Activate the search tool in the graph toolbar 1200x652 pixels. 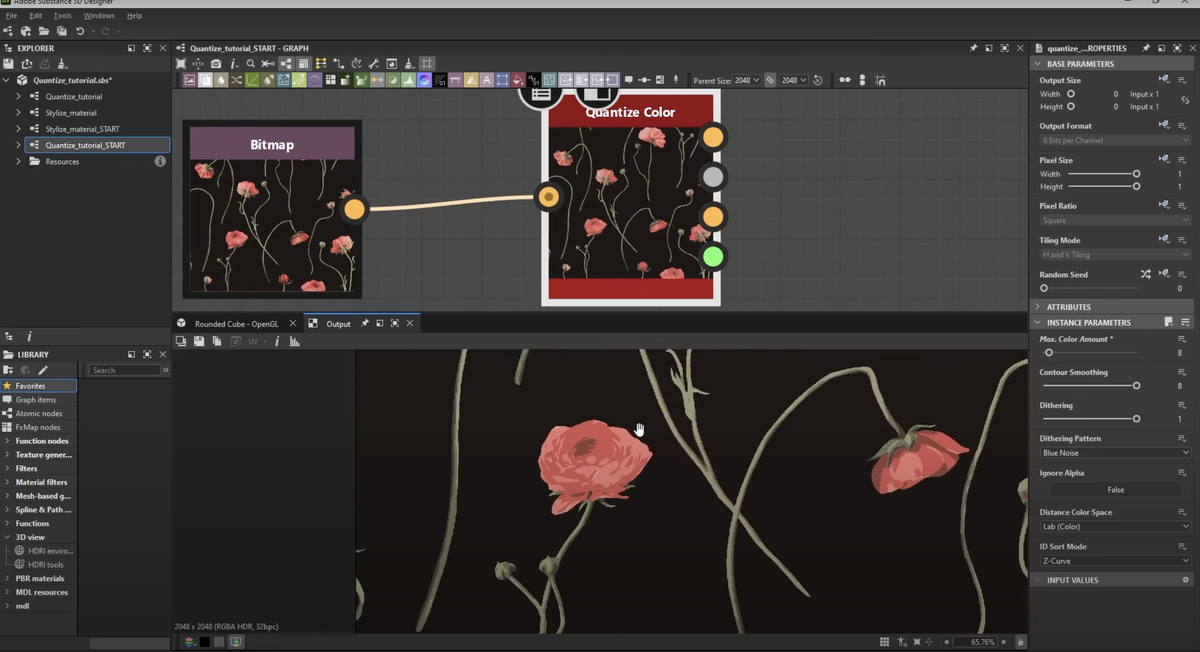(250, 63)
